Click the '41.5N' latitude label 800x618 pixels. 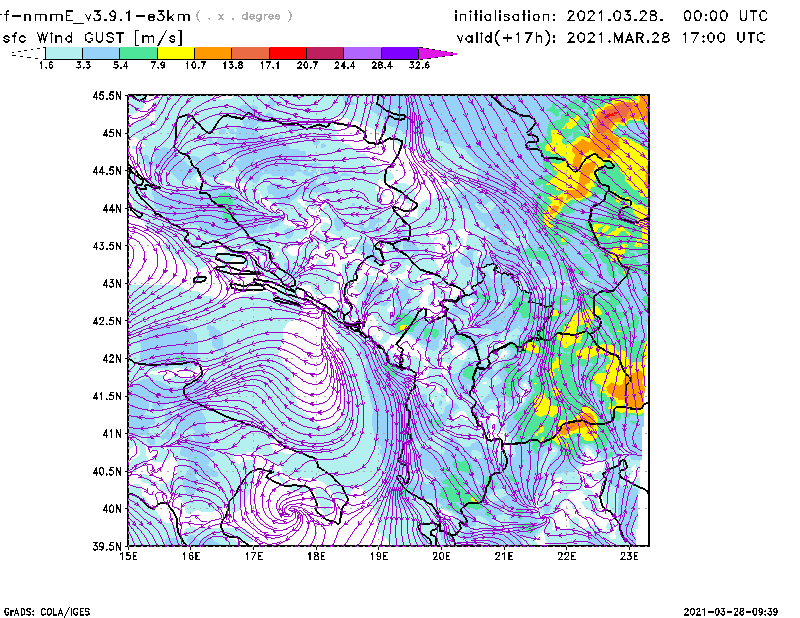pos(107,396)
